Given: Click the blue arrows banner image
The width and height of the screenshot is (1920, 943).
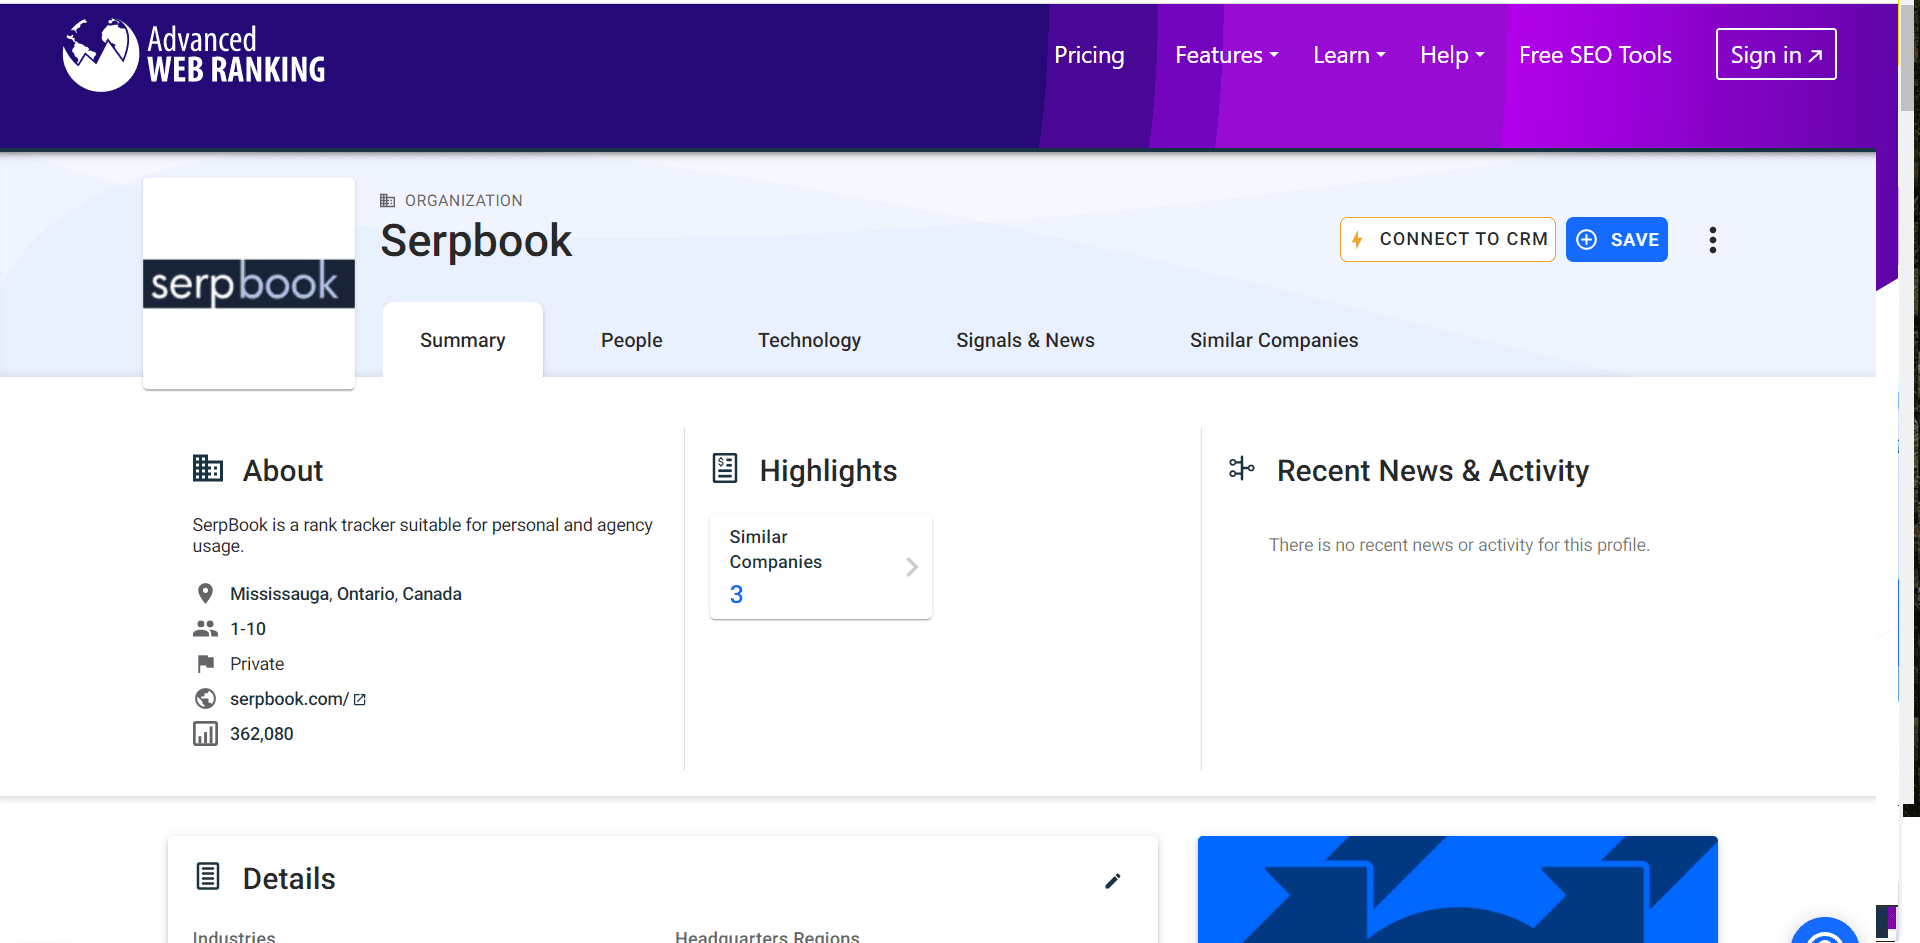Looking at the screenshot, I should 1457,889.
